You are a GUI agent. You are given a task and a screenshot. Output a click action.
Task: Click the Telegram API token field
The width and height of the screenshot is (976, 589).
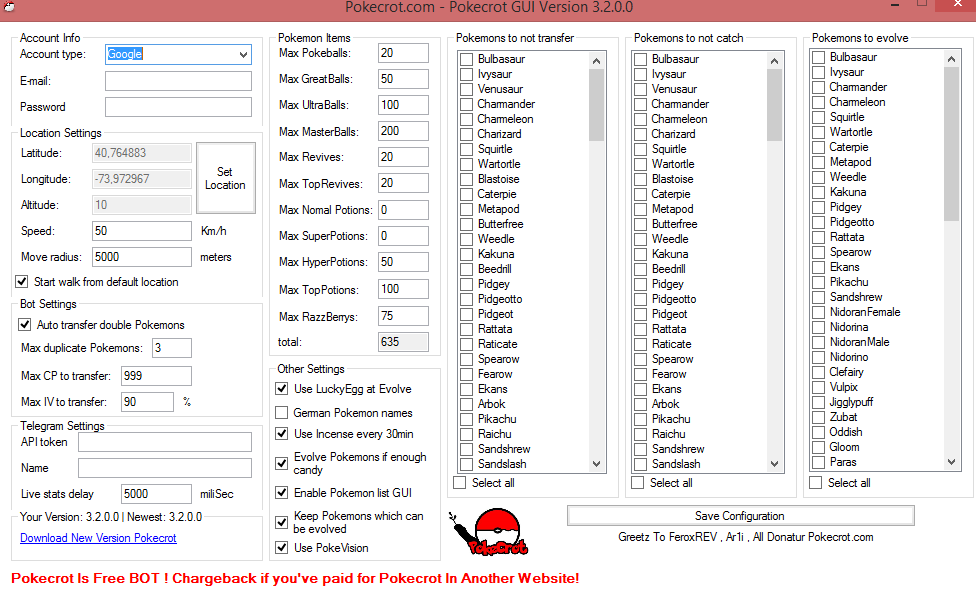tap(165, 442)
